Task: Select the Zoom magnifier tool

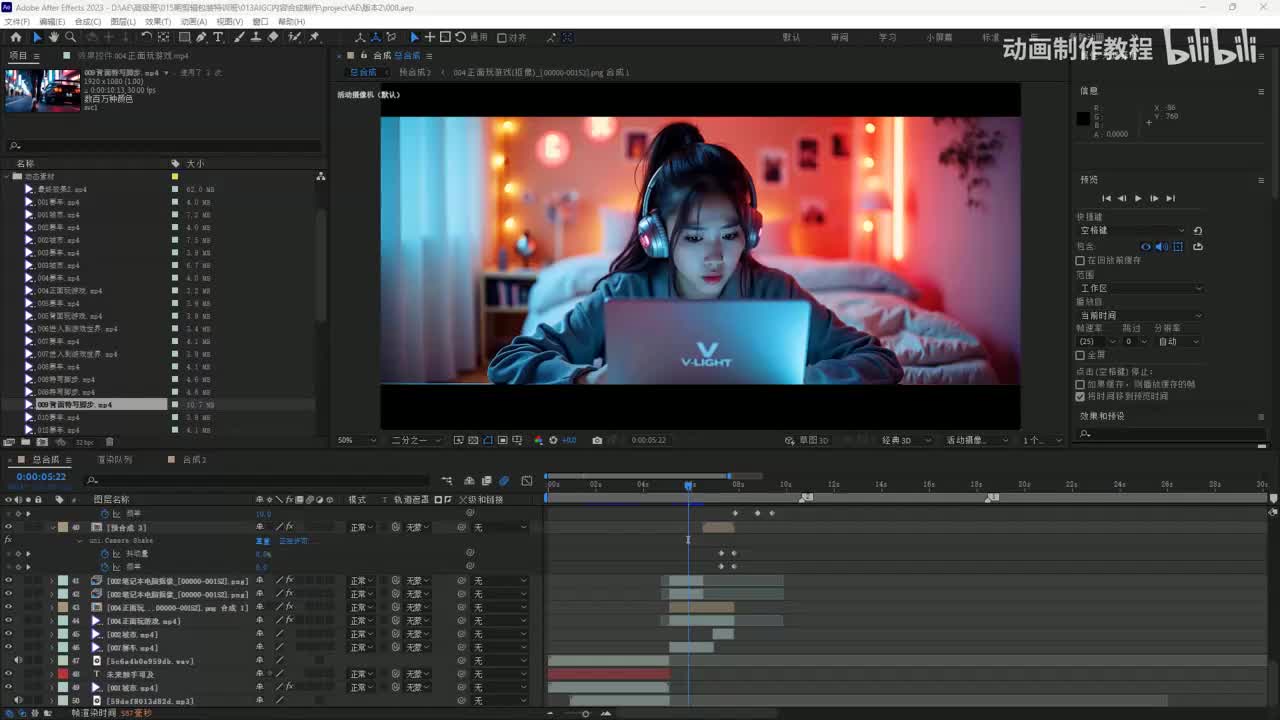Action: [71, 37]
